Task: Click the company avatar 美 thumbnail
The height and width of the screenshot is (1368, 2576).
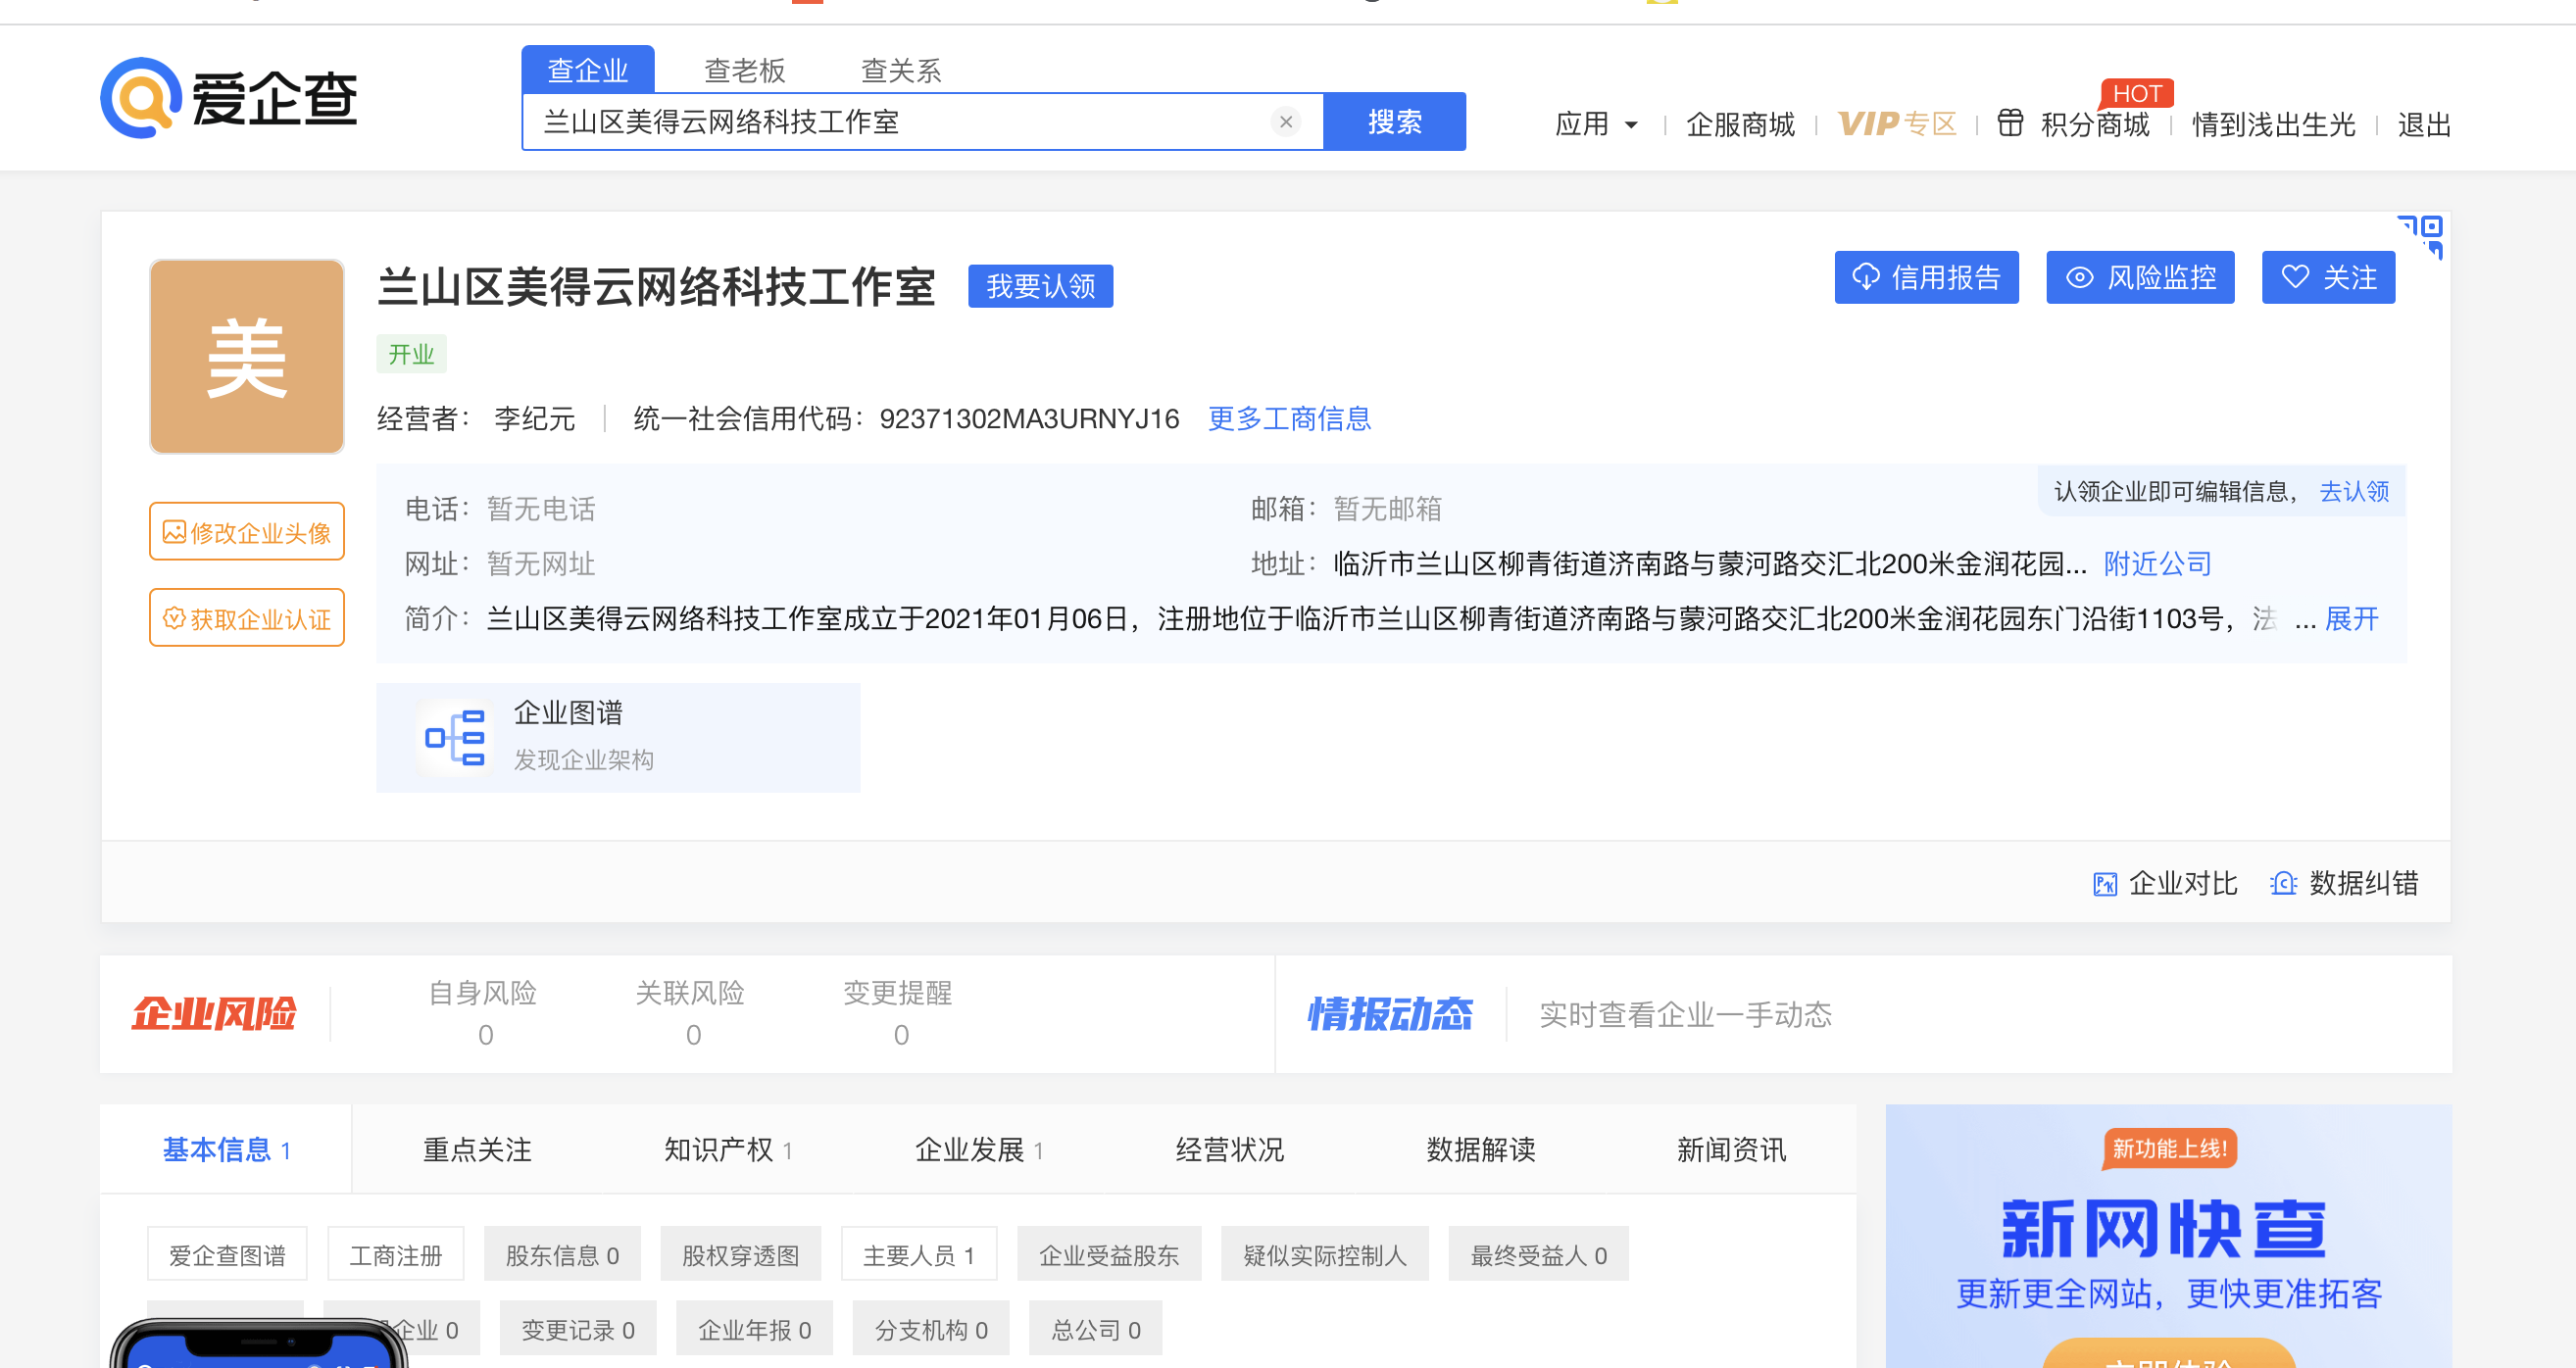Action: 247,357
